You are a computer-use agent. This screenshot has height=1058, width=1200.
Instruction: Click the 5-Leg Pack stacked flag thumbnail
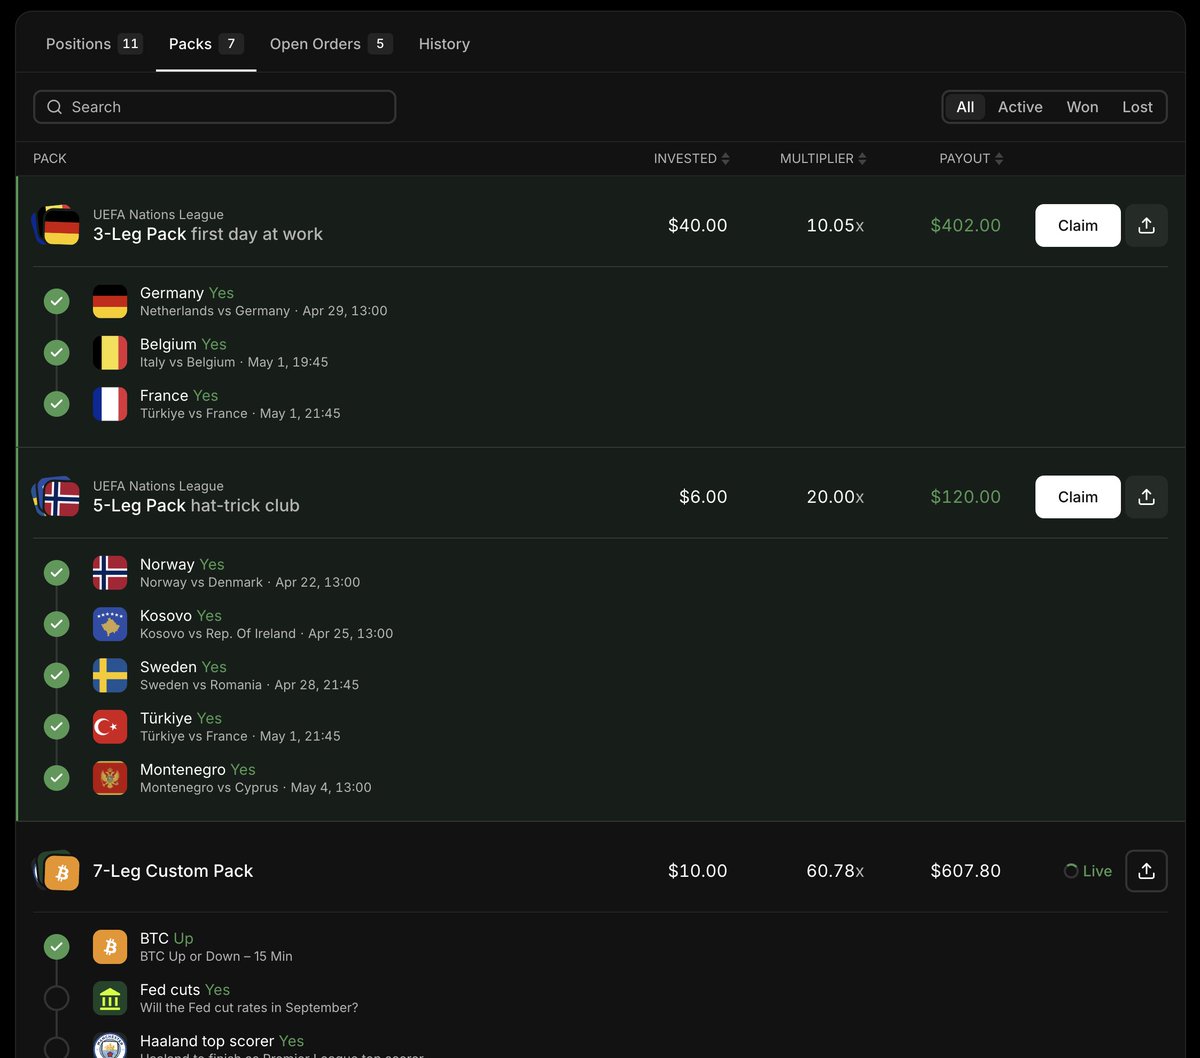coord(56,497)
